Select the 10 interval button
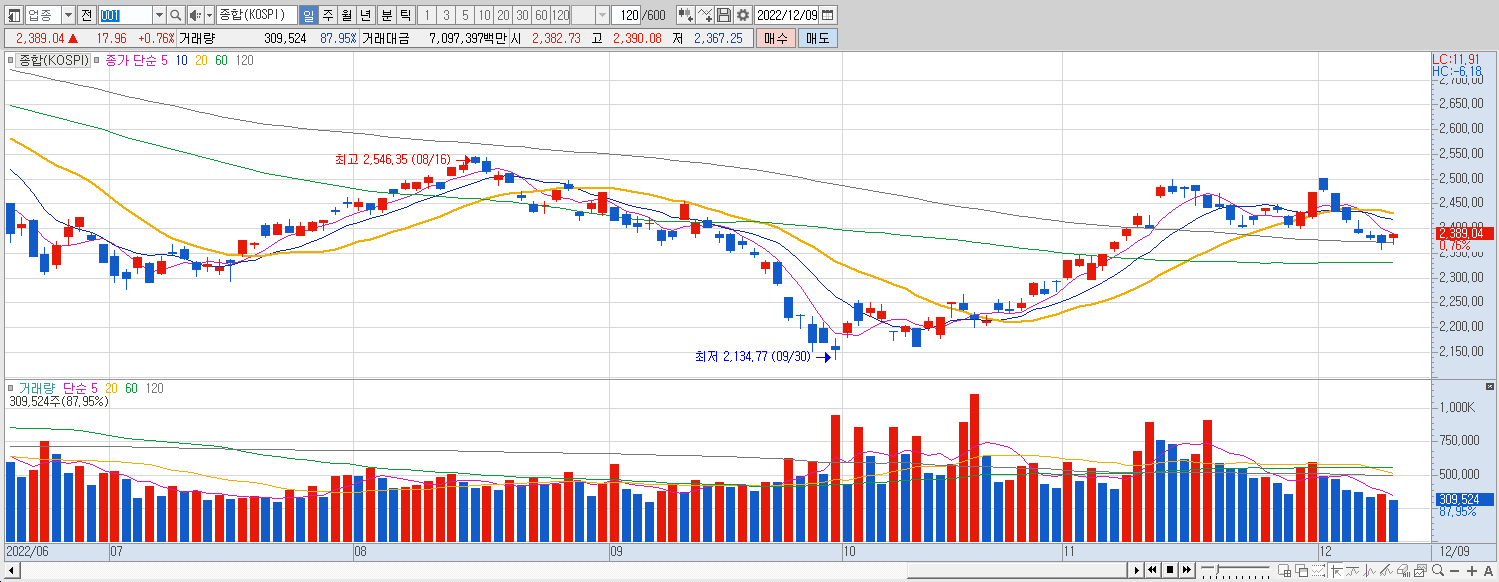The image size is (1499, 582). 484,15
